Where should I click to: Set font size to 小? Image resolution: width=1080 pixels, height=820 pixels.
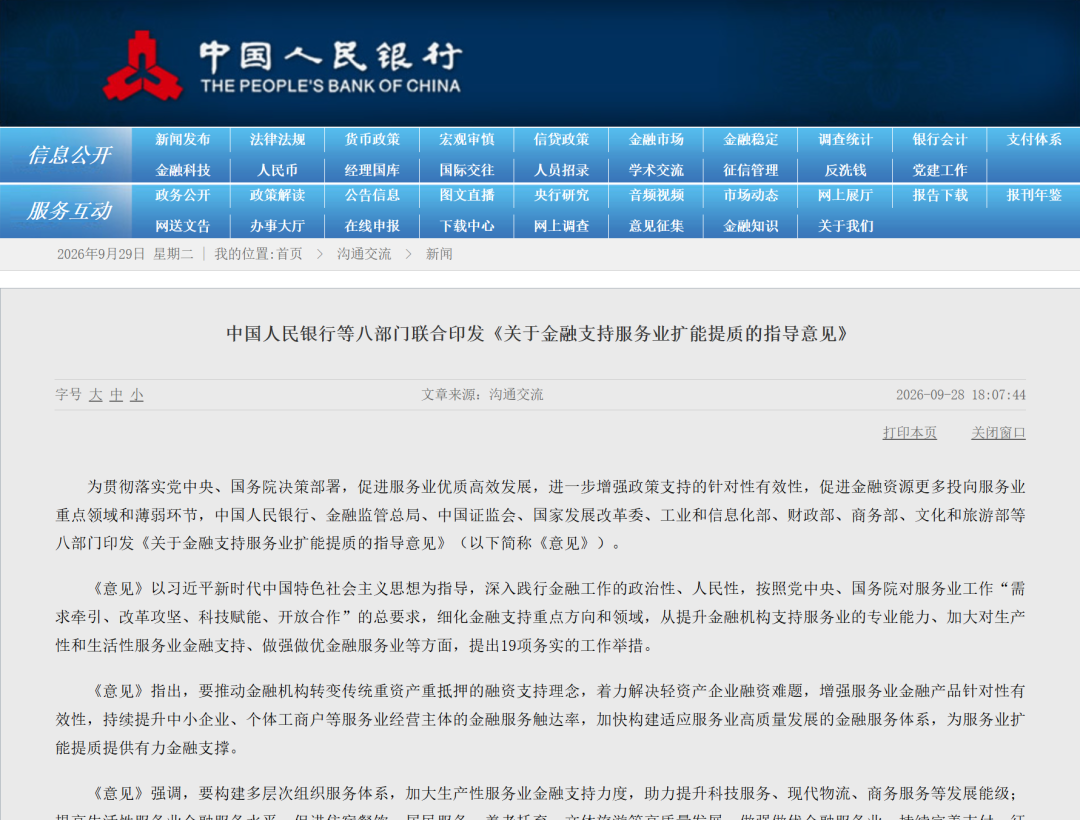(x=137, y=395)
